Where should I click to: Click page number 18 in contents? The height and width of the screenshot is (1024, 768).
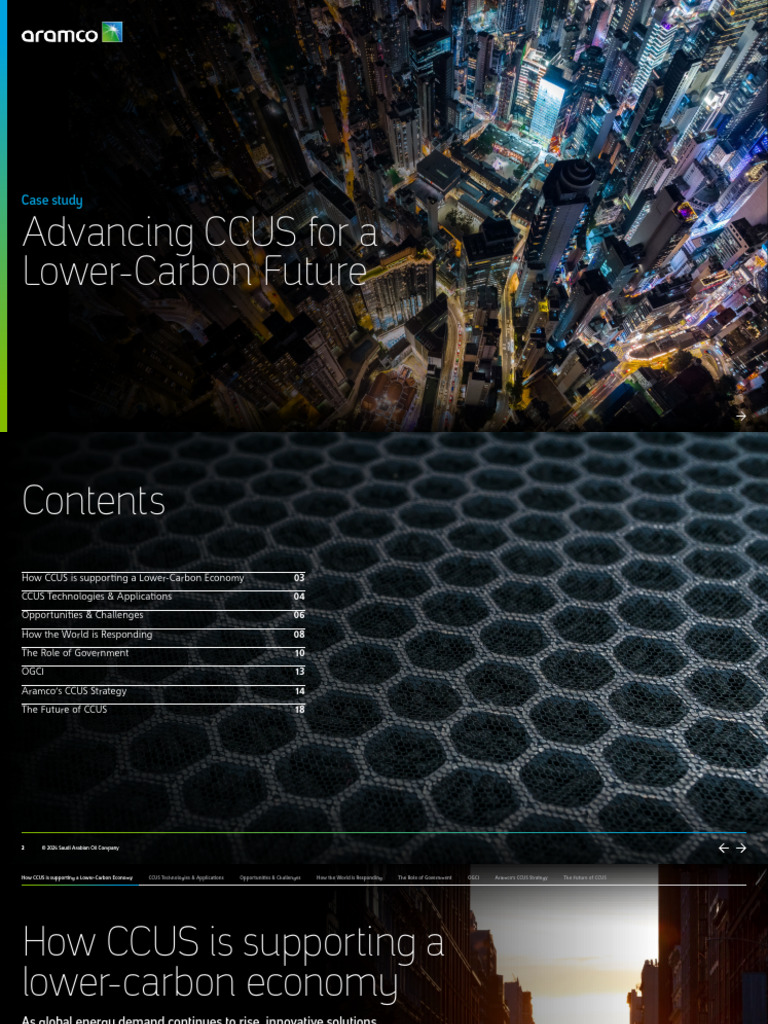click(x=299, y=709)
